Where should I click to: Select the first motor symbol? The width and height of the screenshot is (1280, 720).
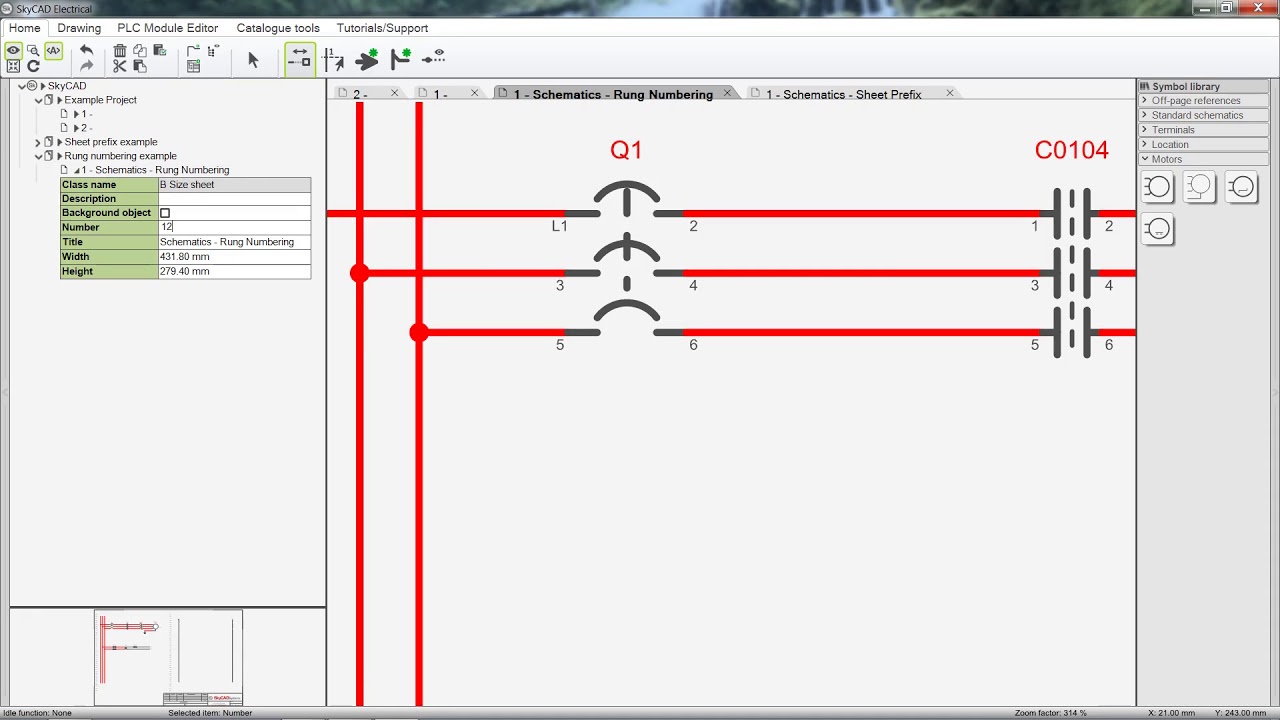click(x=1157, y=186)
